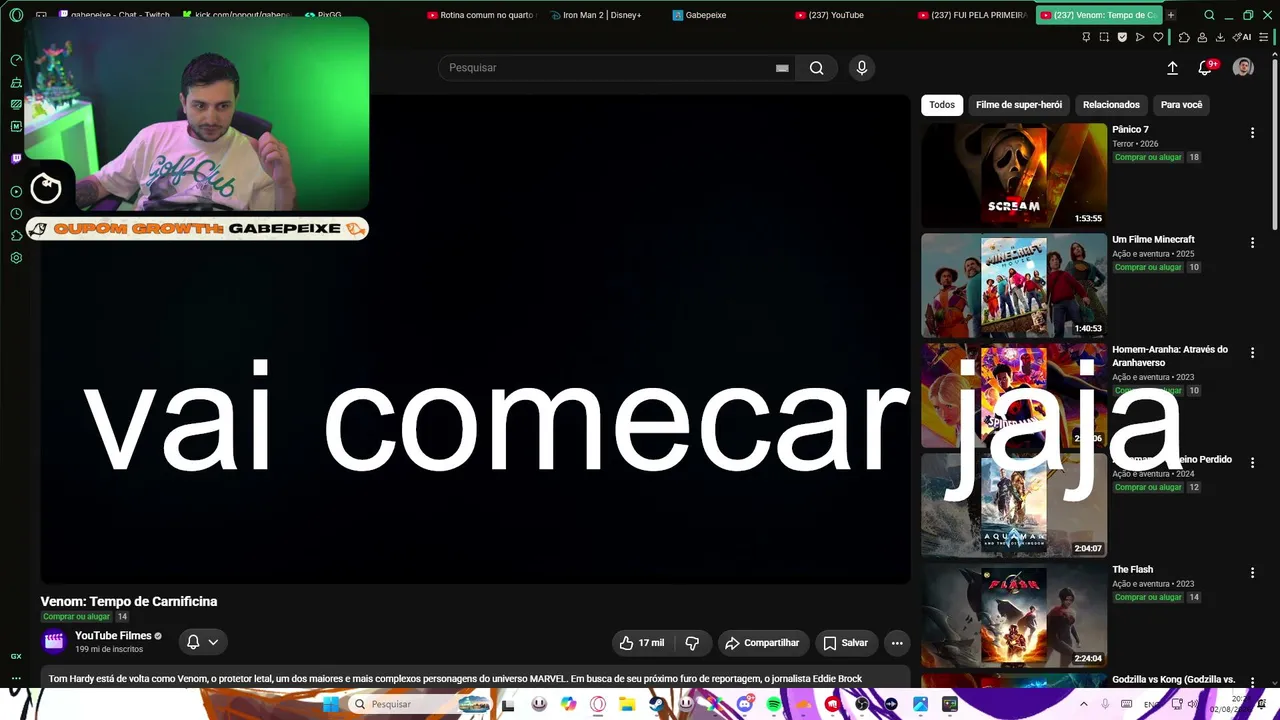Open options menu for Homem-Aranha: Através do Aranhaverso

tap(1252, 352)
